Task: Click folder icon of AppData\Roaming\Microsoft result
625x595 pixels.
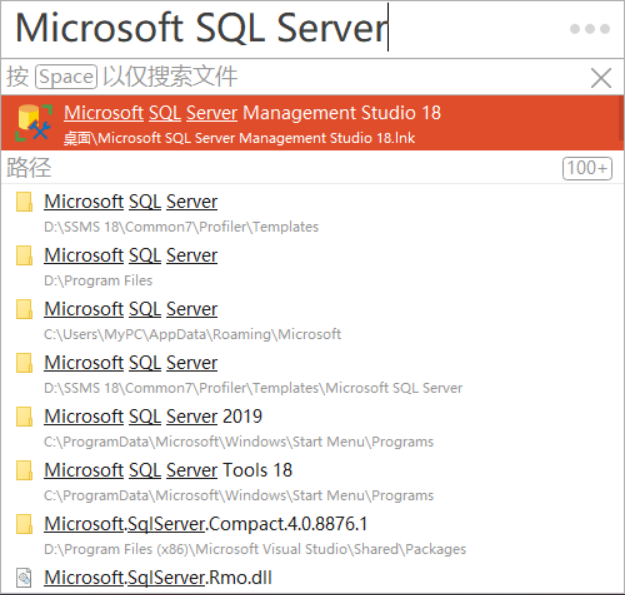Action: [25, 310]
